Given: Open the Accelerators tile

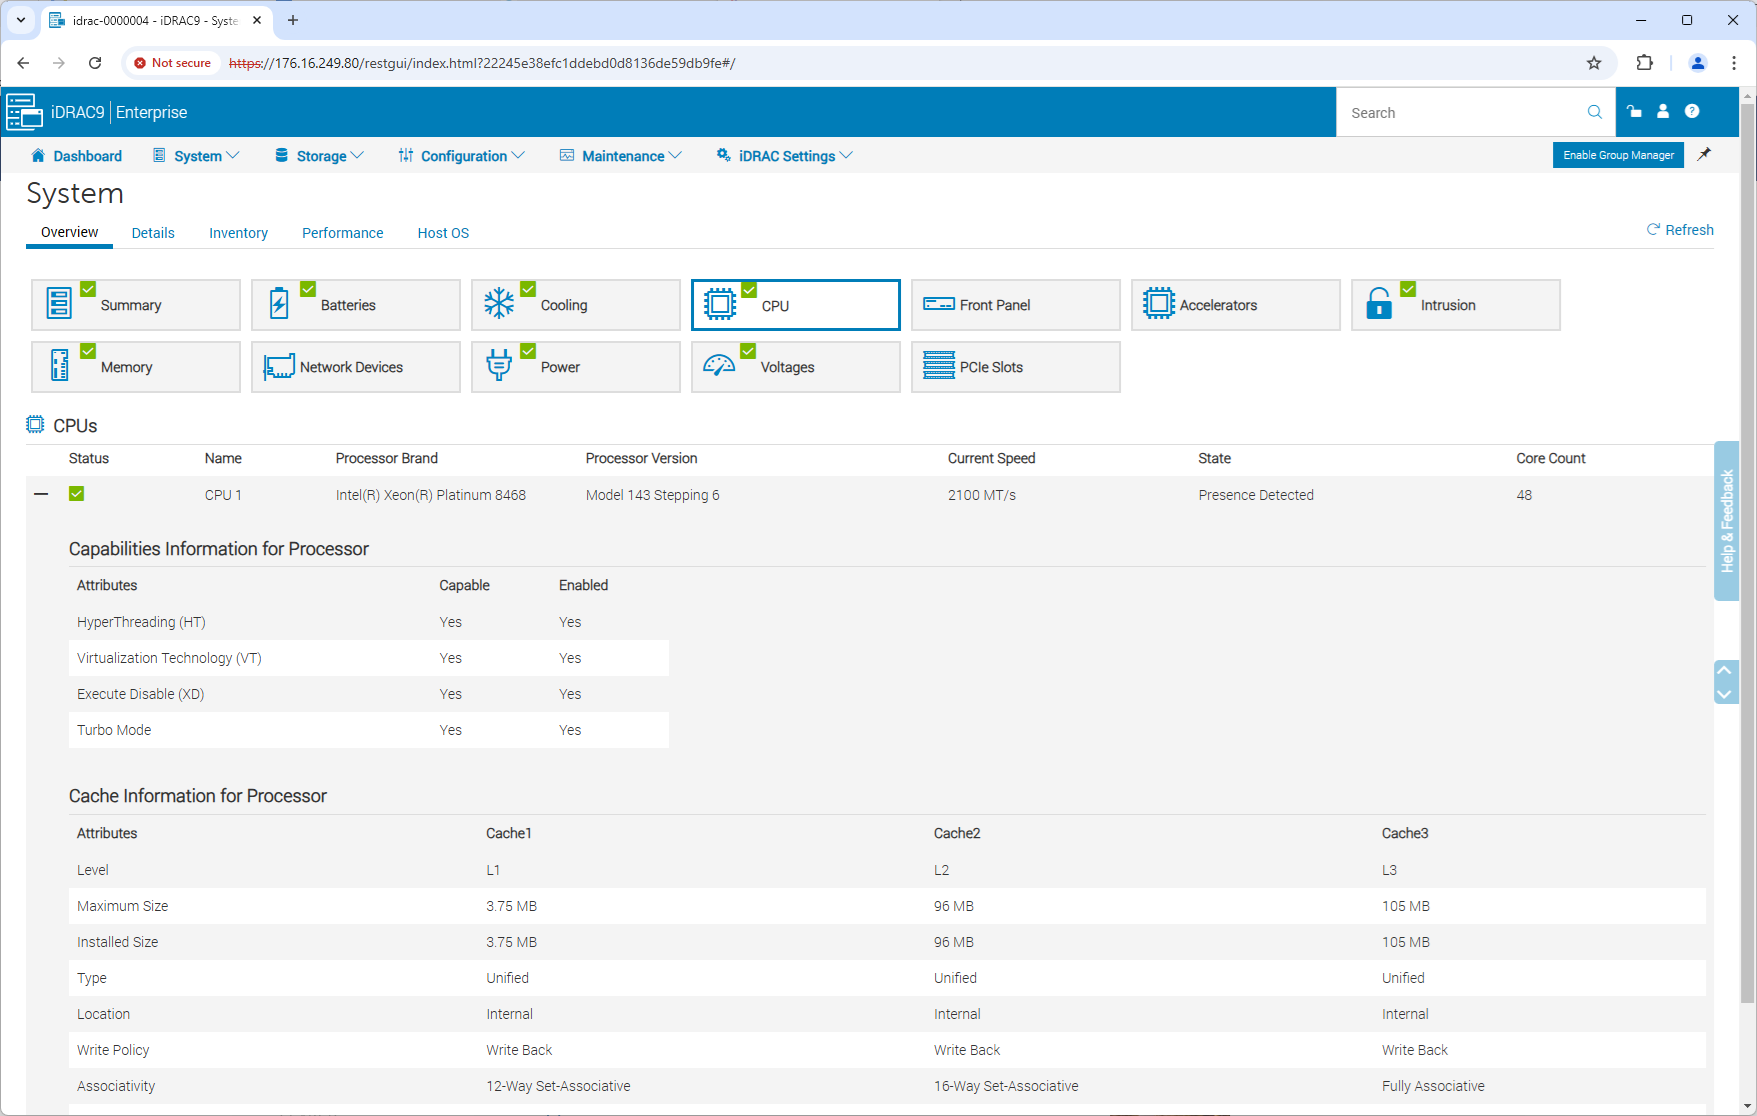Looking at the screenshot, I should coord(1236,305).
